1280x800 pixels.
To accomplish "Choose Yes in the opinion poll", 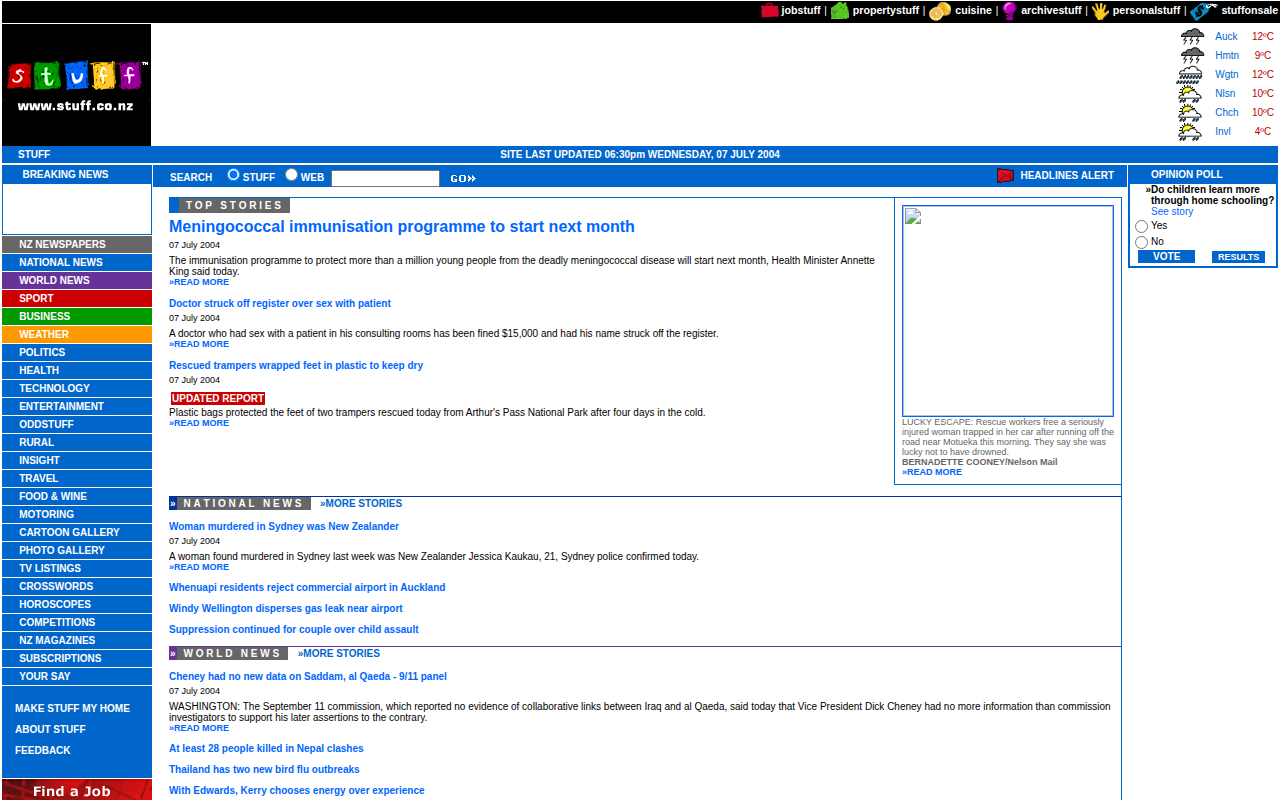I will (1142, 227).
